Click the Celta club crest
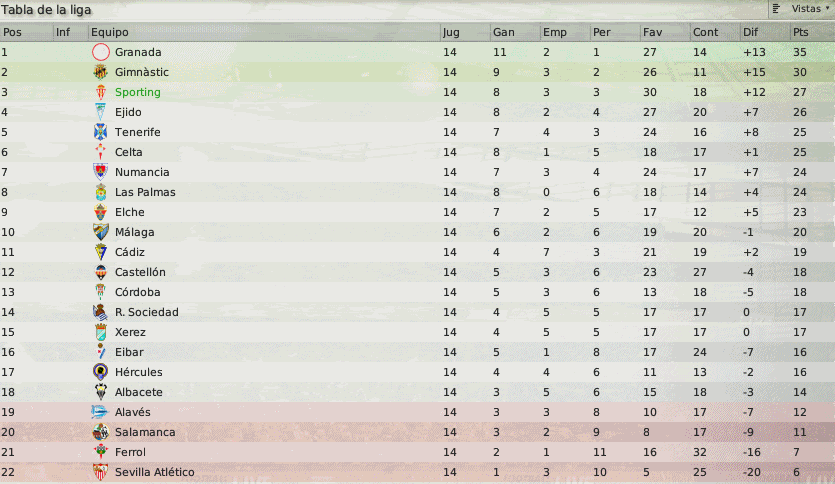Viewport: 835px width, 484px height. [100, 152]
